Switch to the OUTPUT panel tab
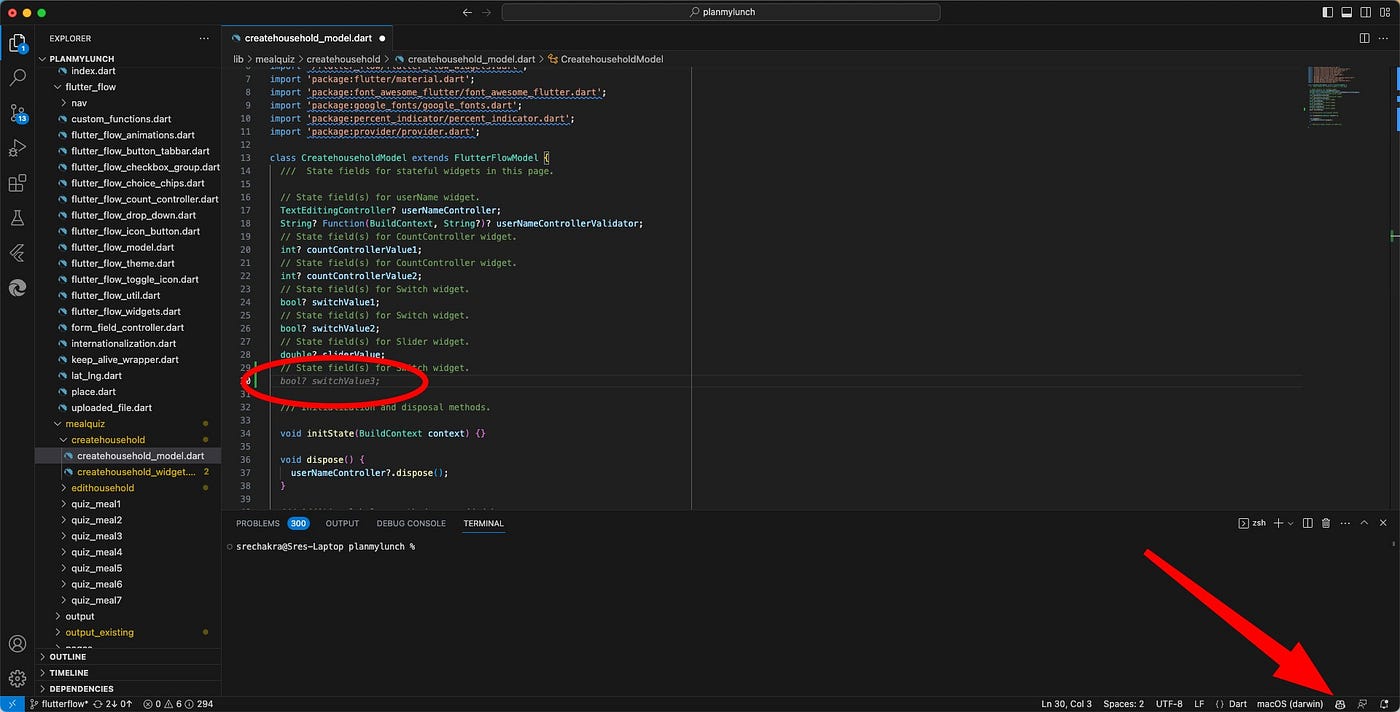This screenshot has width=1400, height=712. tap(342, 523)
